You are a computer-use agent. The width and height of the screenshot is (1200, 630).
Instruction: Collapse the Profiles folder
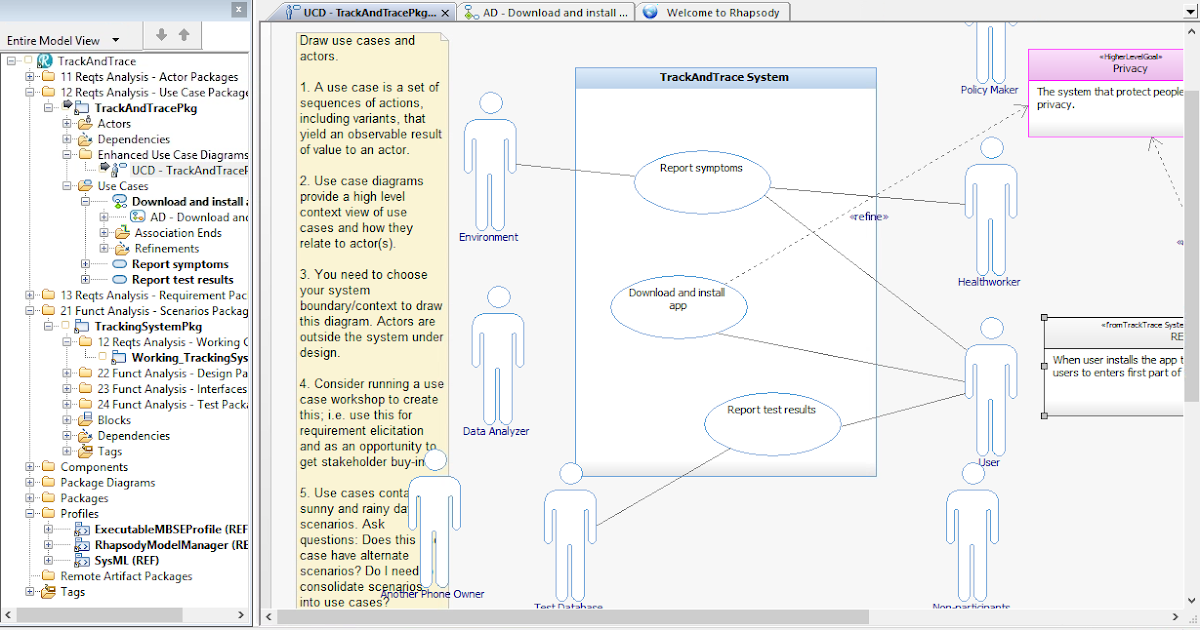click(29, 513)
